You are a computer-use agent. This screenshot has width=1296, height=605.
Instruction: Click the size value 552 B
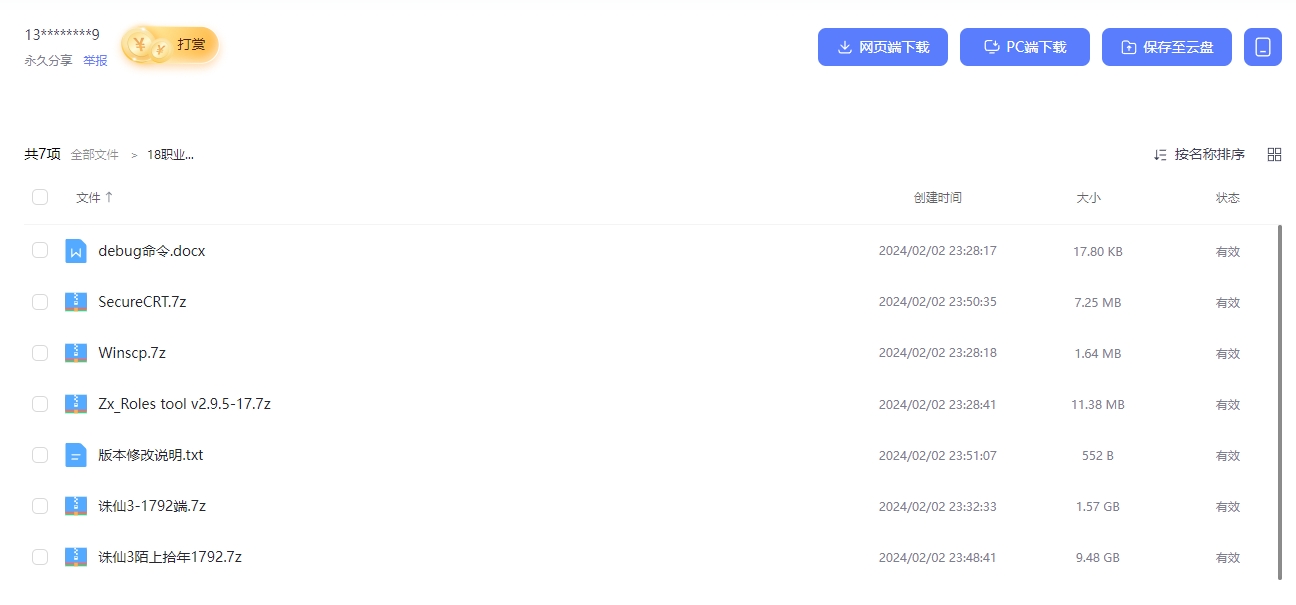[1098, 455]
